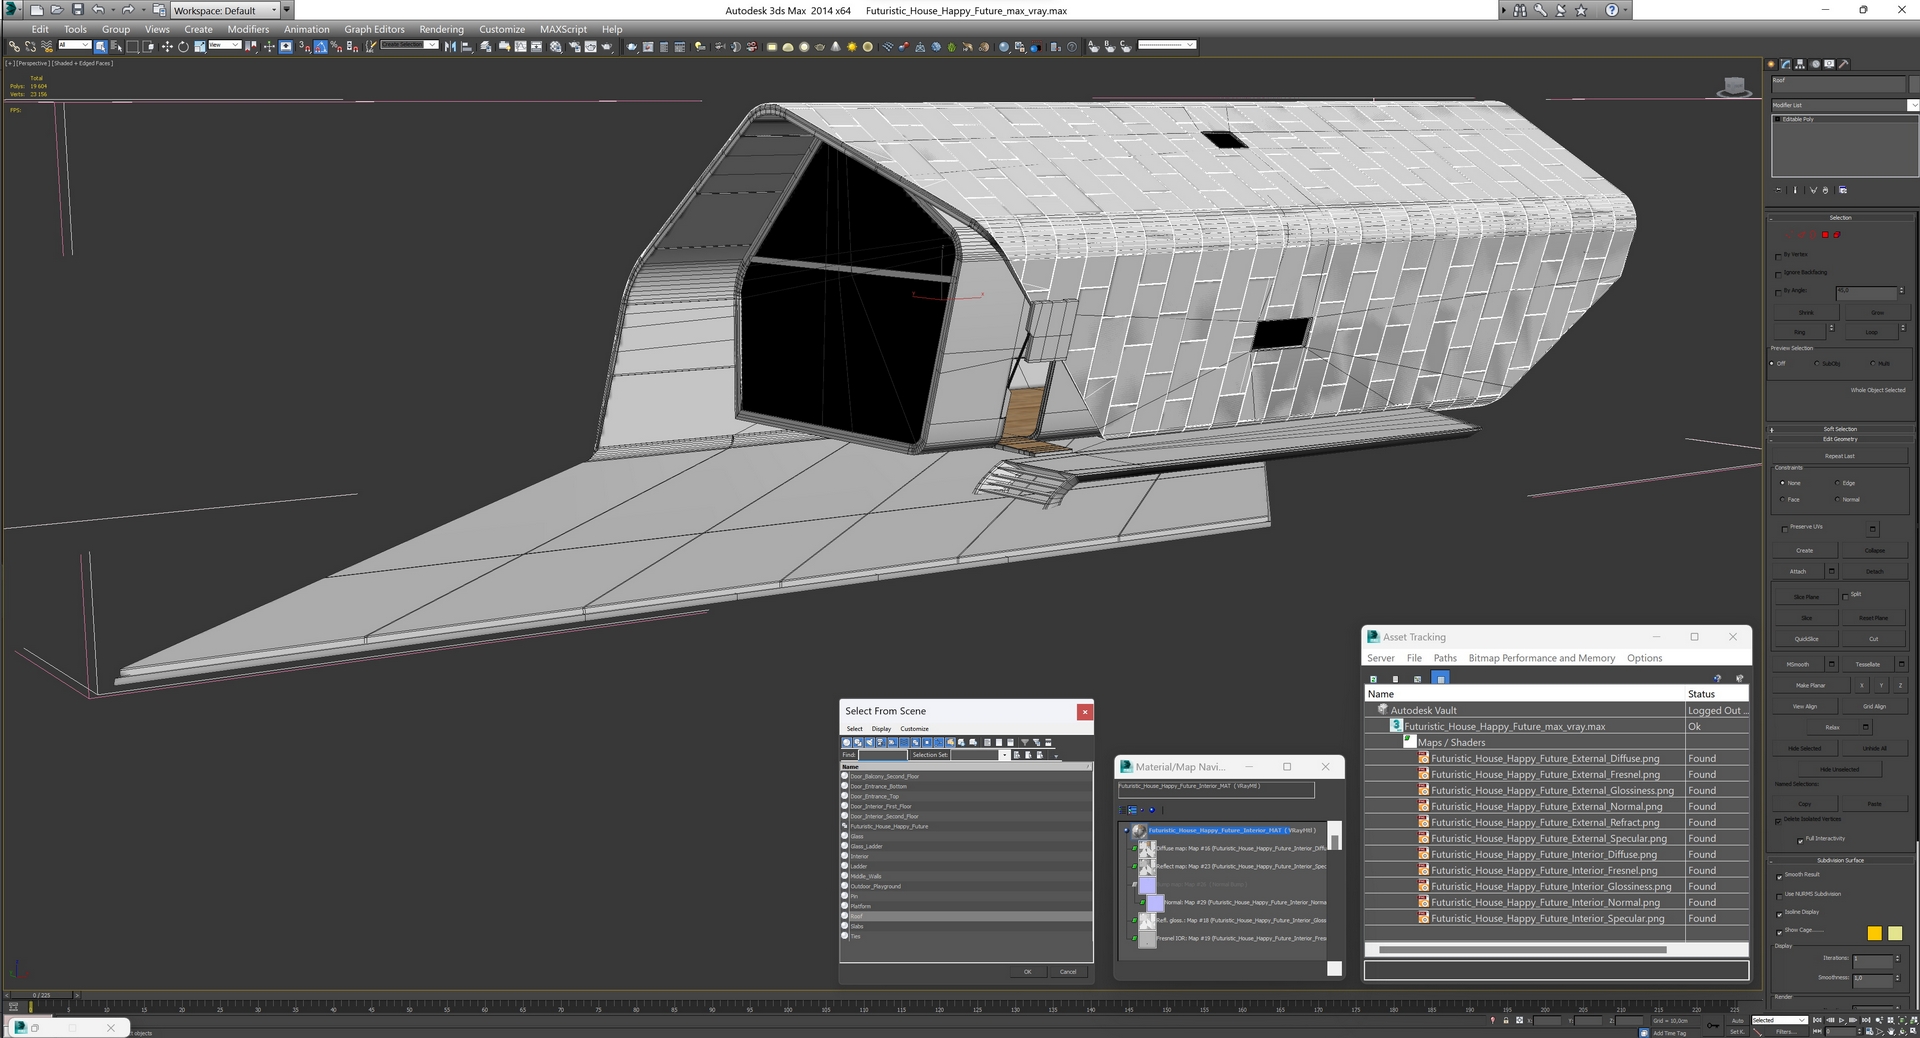
Task: Click the Attach button
Action: click(x=1798, y=571)
